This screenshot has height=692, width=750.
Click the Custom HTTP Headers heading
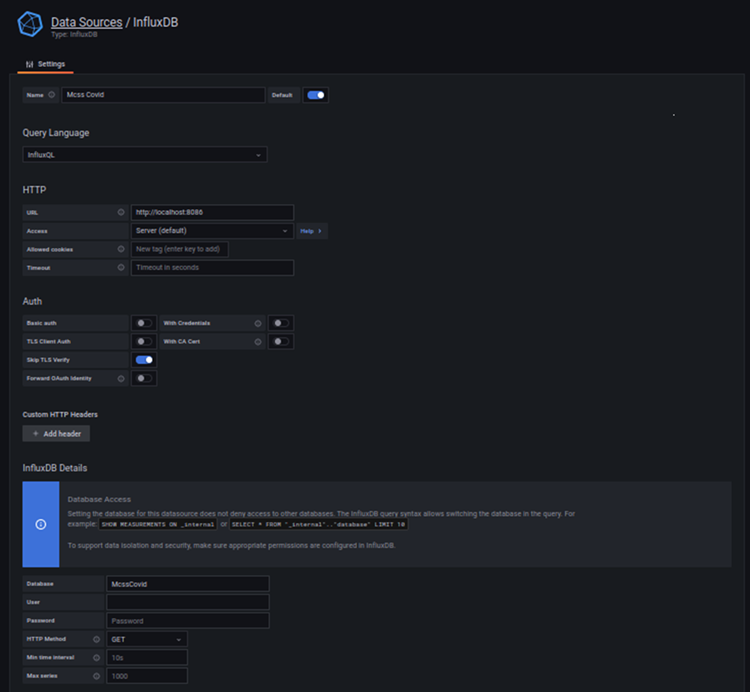coord(60,415)
